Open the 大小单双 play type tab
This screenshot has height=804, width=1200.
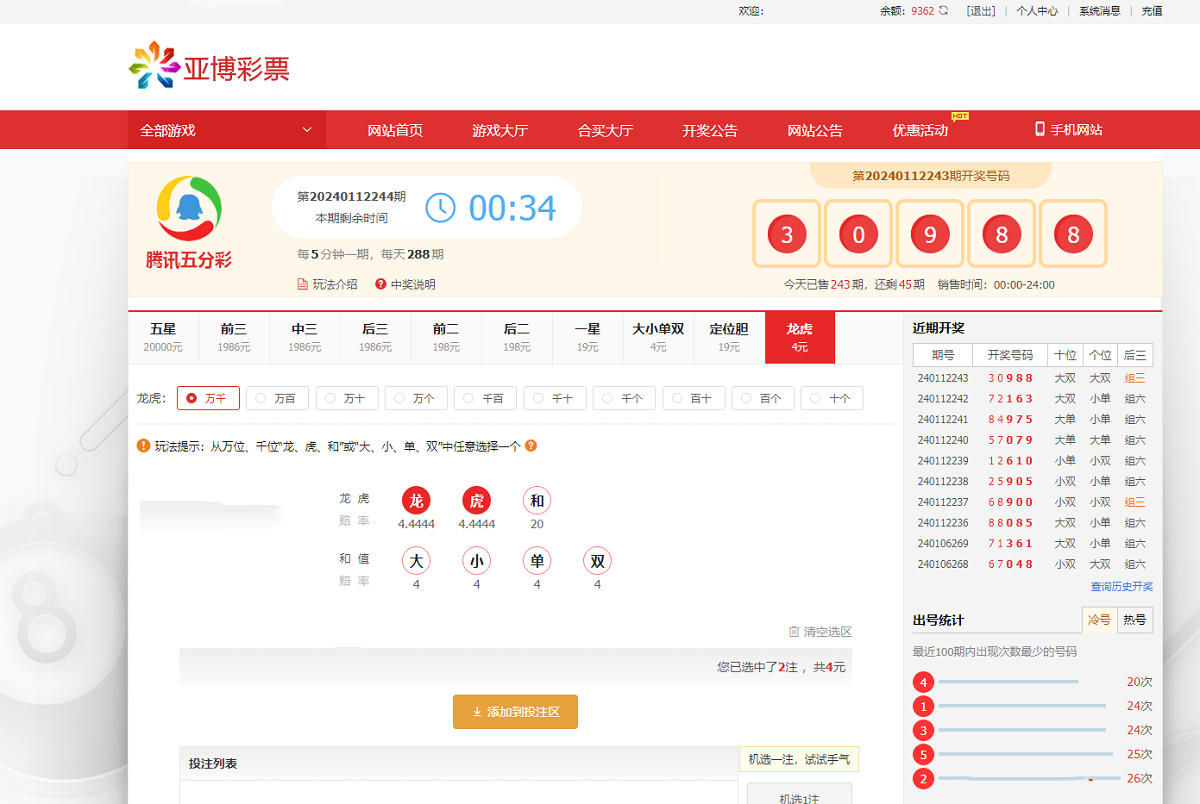pyautogui.click(x=658, y=338)
